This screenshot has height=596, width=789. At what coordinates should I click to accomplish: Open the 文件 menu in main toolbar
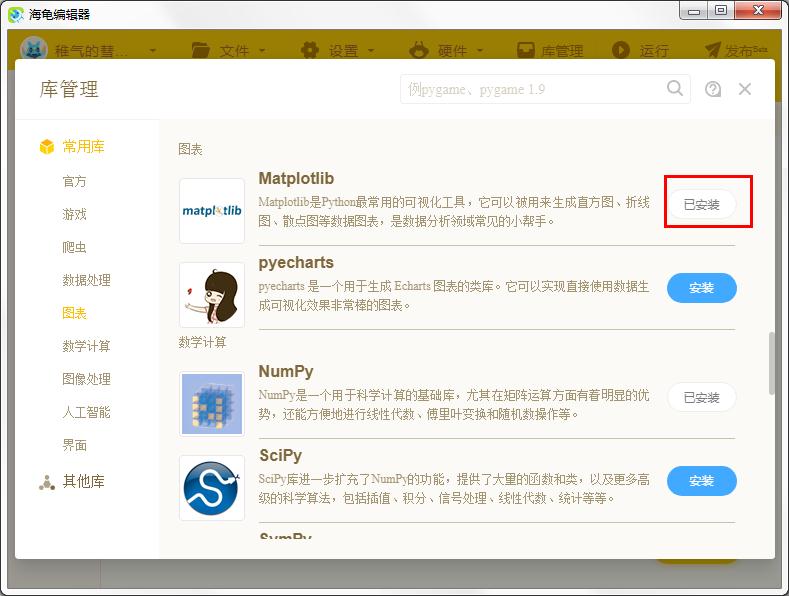[229, 50]
